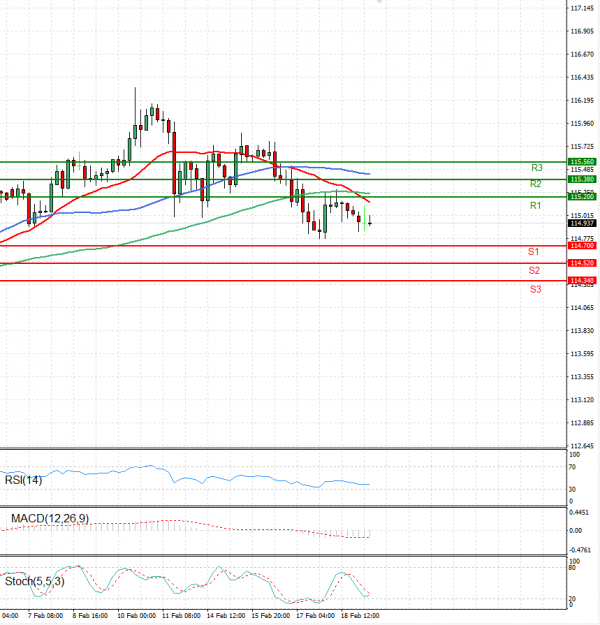Viewport: 600px width, 625px height.
Task: Click the RSI(14) indicator label
Action: tap(23, 480)
